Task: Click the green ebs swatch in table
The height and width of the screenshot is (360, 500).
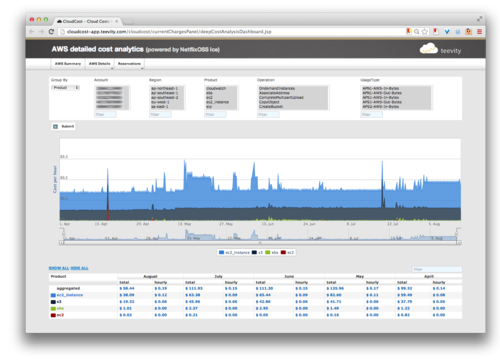Action: click(53, 309)
